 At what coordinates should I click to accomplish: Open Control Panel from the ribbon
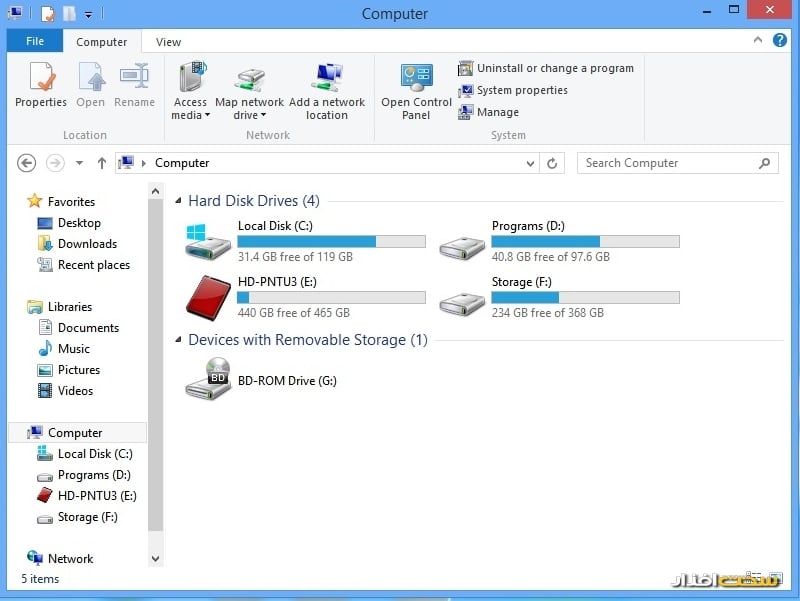click(x=416, y=90)
